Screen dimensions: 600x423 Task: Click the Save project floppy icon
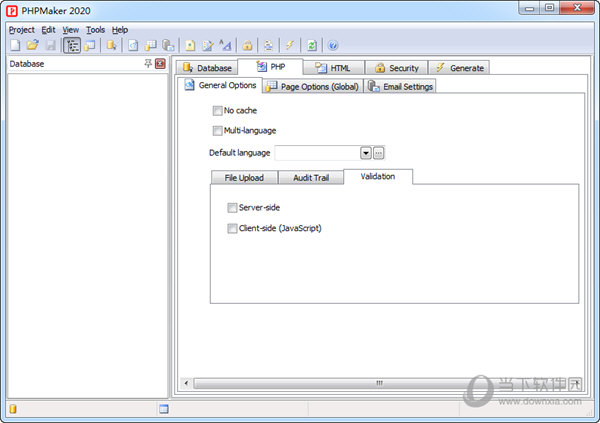51,45
